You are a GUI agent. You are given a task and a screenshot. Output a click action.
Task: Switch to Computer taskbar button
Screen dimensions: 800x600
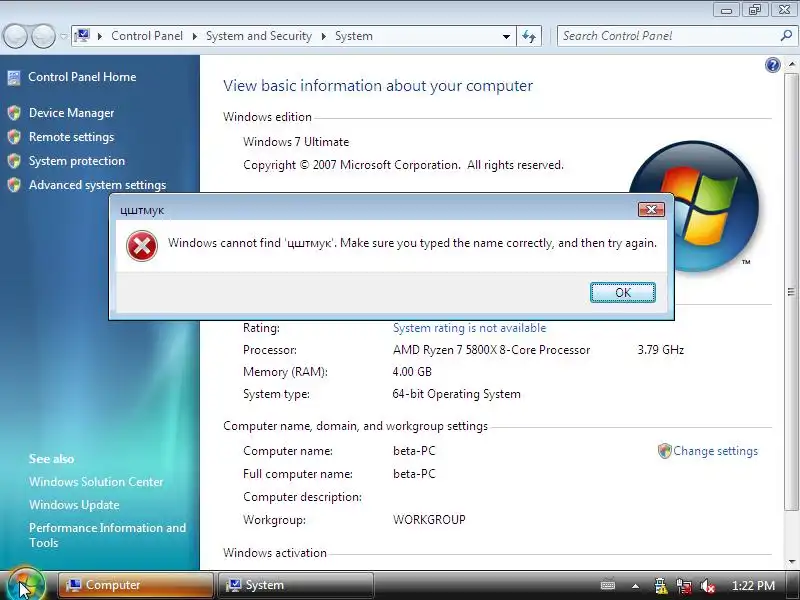click(x=135, y=585)
